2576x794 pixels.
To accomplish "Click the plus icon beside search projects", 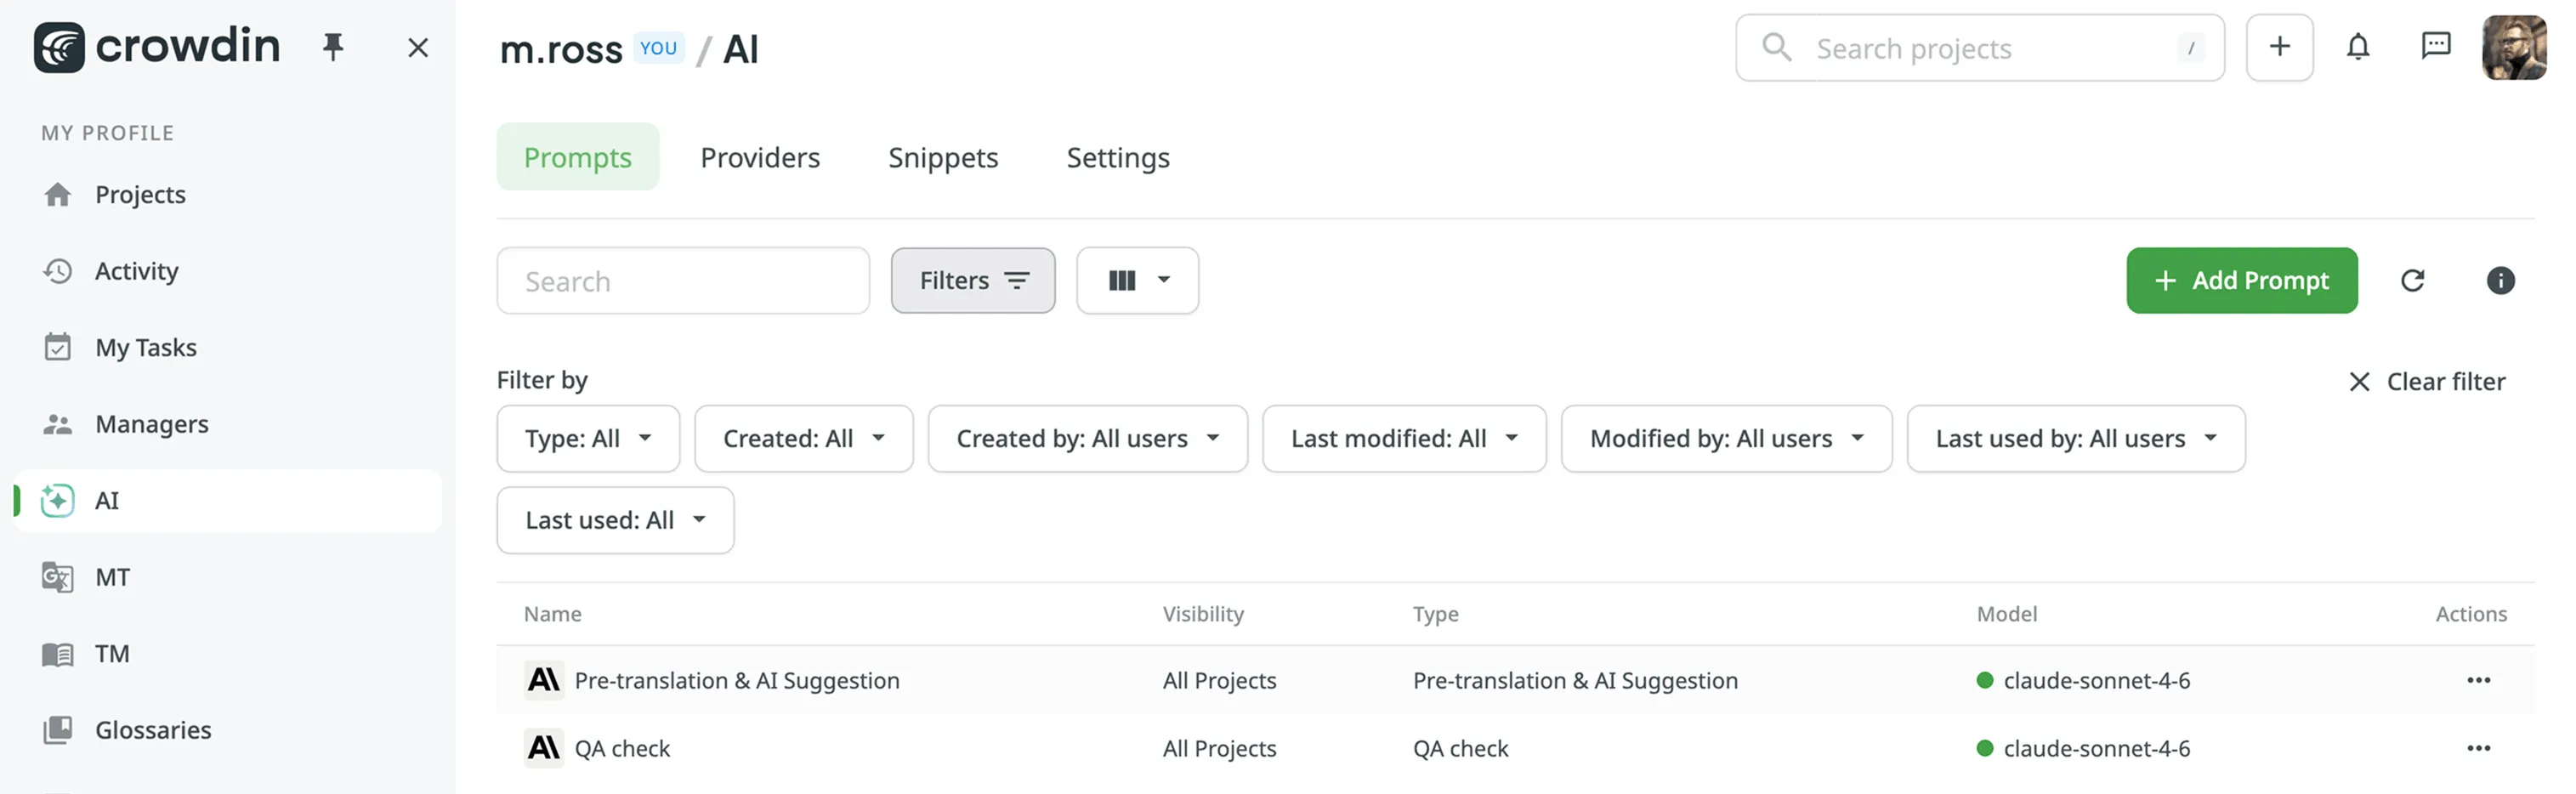I will [x=2279, y=47].
